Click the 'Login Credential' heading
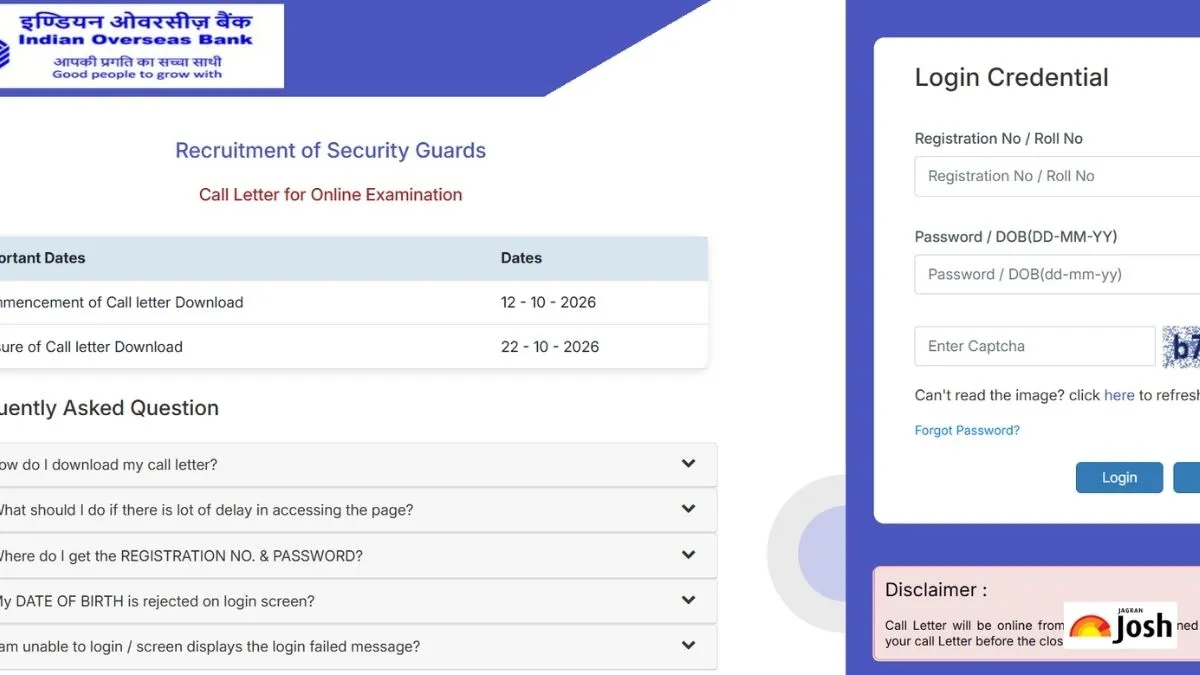The width and height of the screenshot is (1200, 675). tap(1011, 77)
